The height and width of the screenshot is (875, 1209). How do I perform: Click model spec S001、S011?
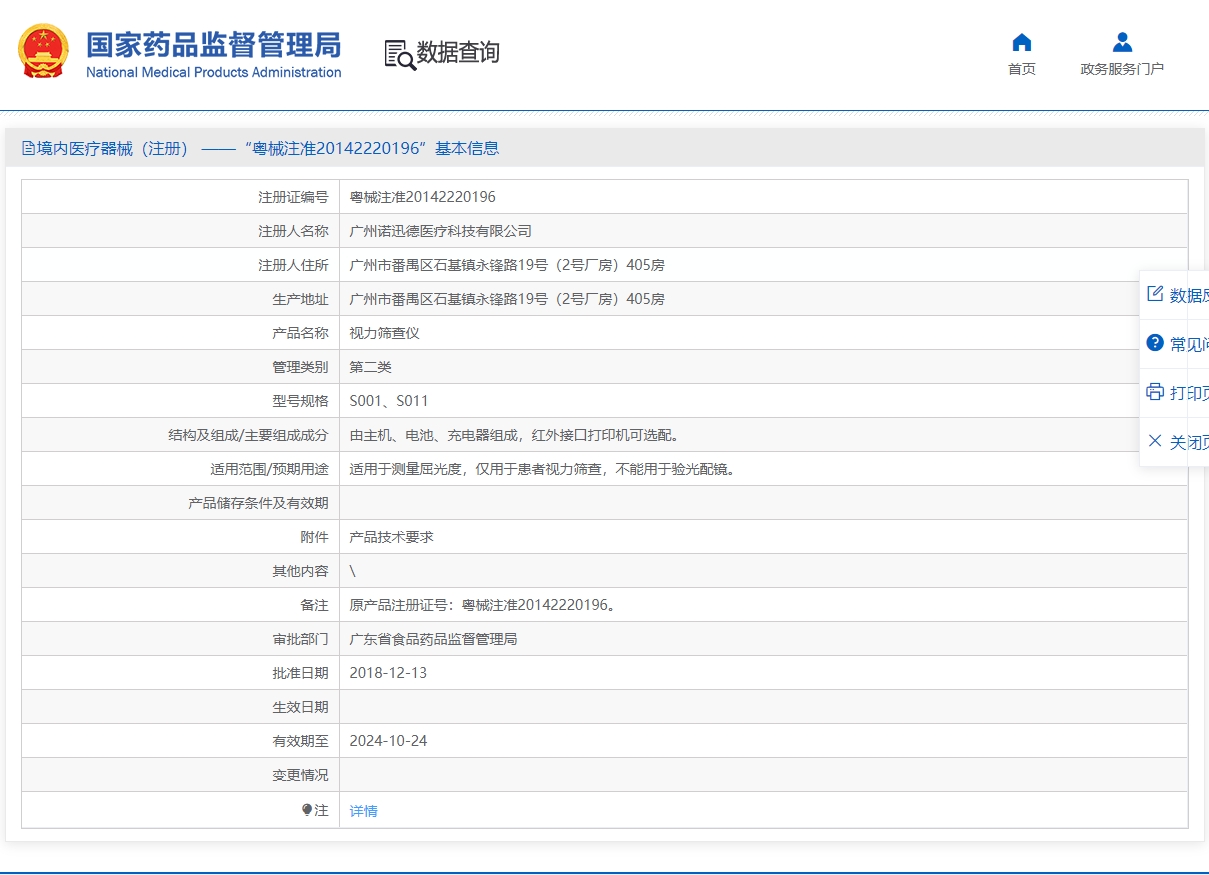tap(389, 401)
